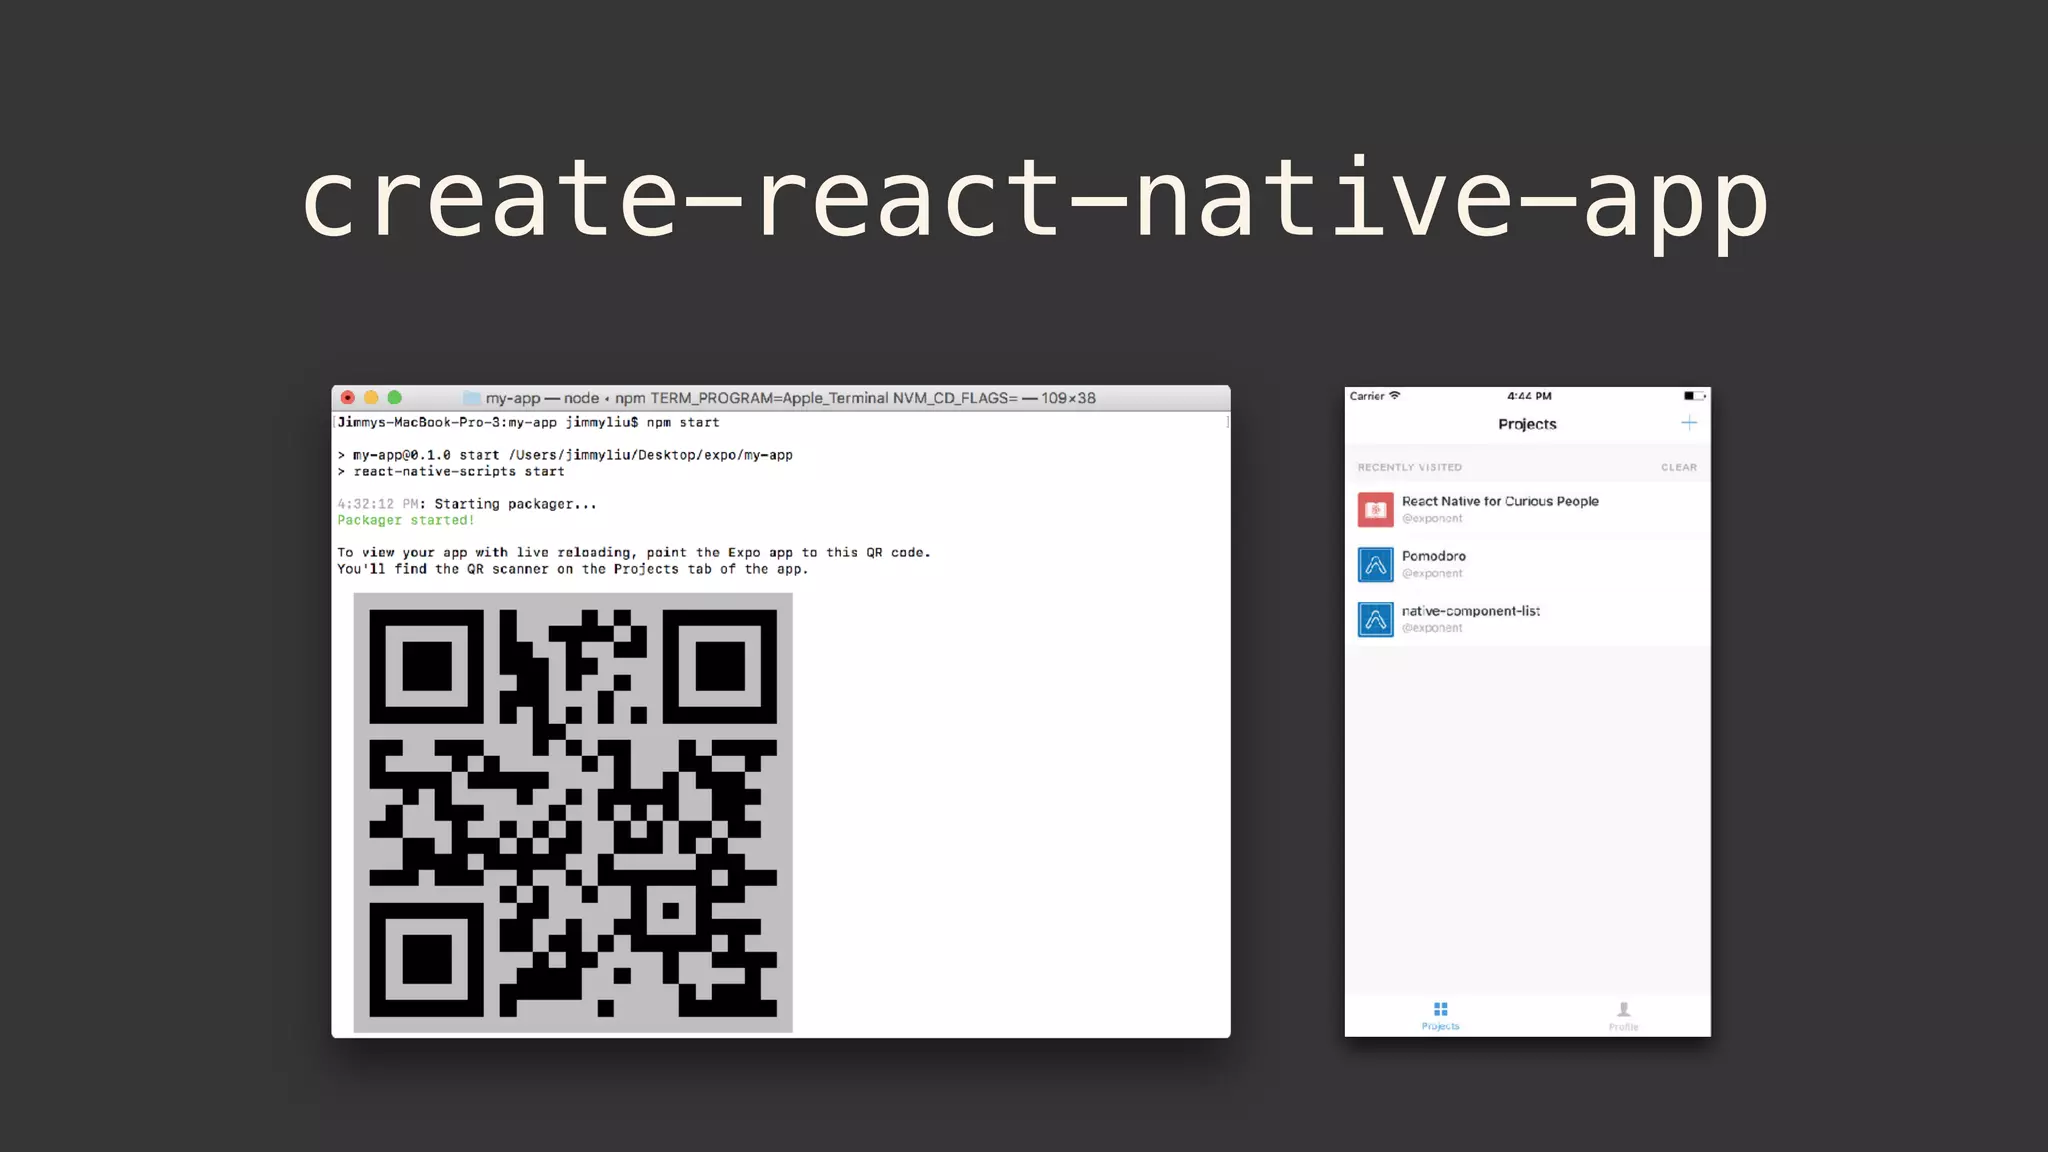Click the 'react-native-scripts start' line

point(451,471)
